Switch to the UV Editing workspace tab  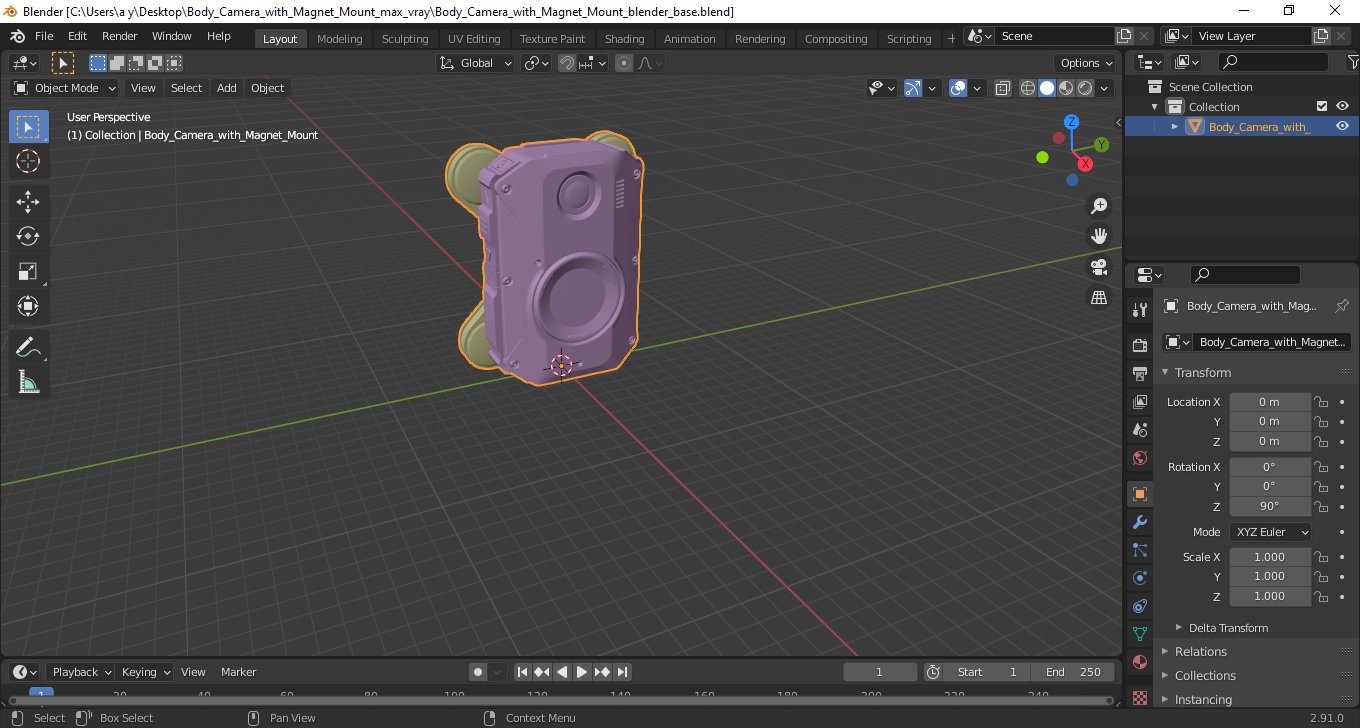click(x=474, y=38)
